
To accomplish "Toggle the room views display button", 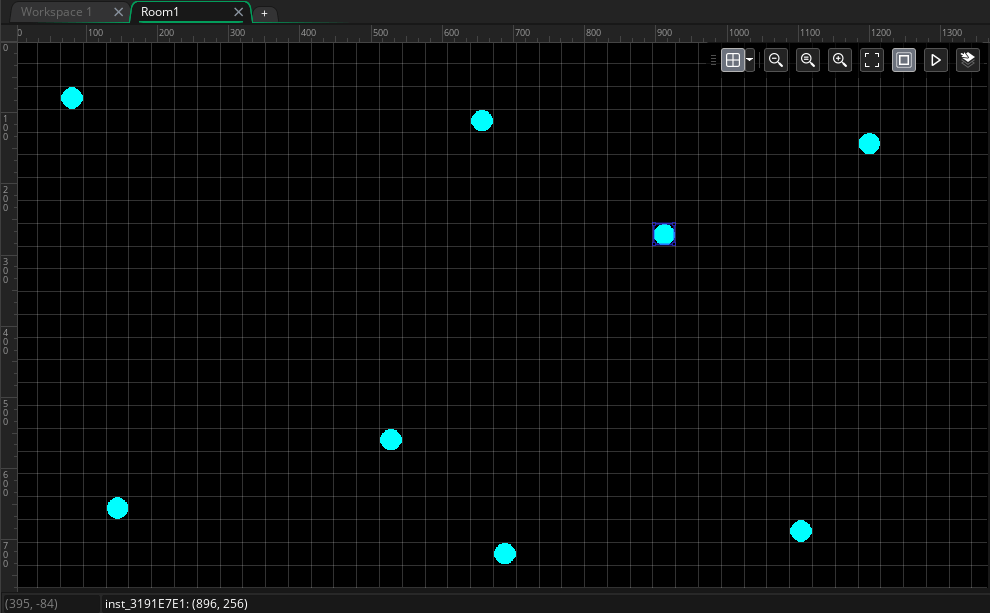I will pos(904,61).
